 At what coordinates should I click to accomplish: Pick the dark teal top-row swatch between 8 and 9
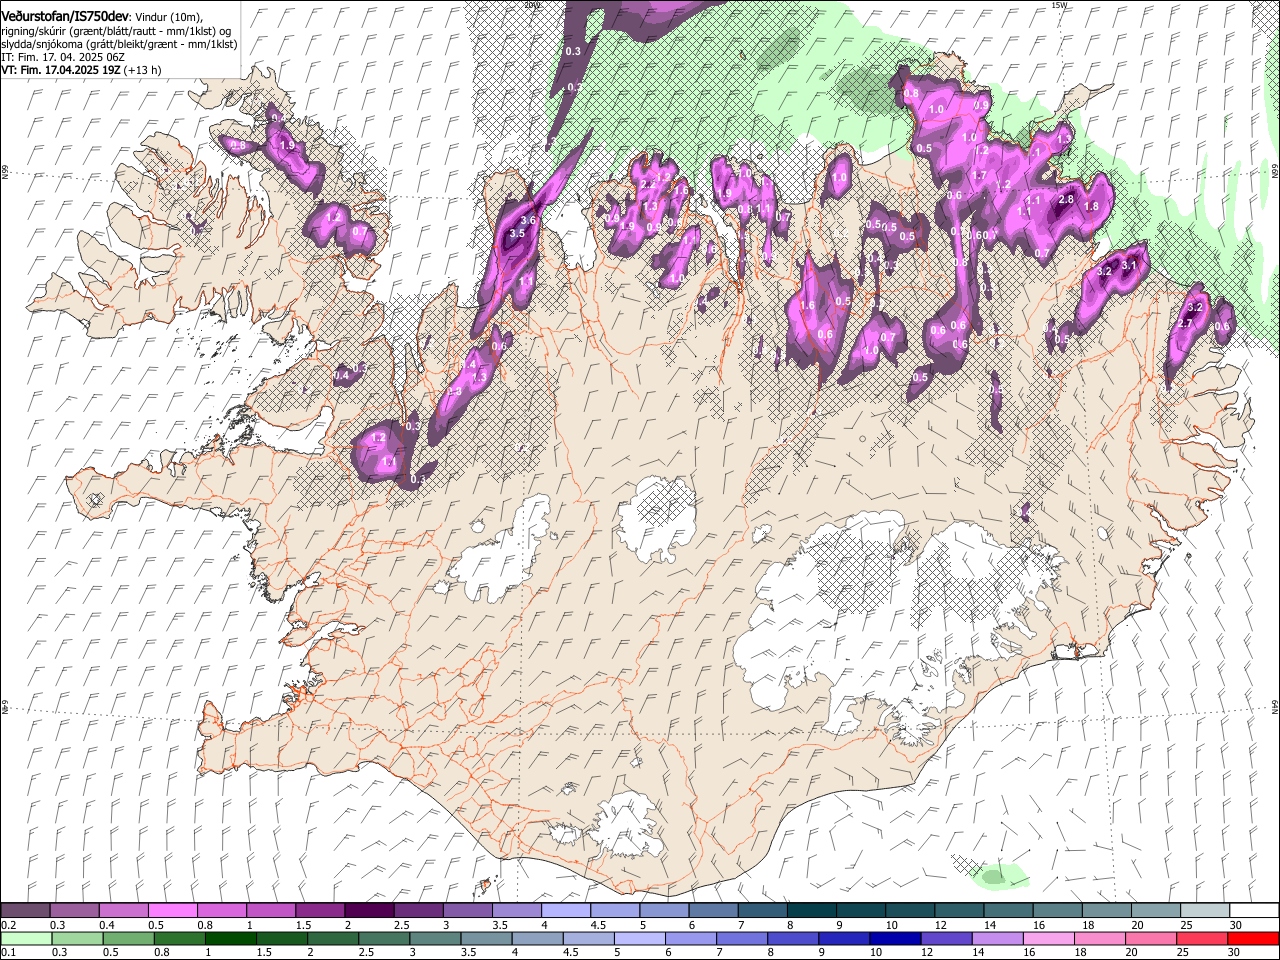point(810,911)
